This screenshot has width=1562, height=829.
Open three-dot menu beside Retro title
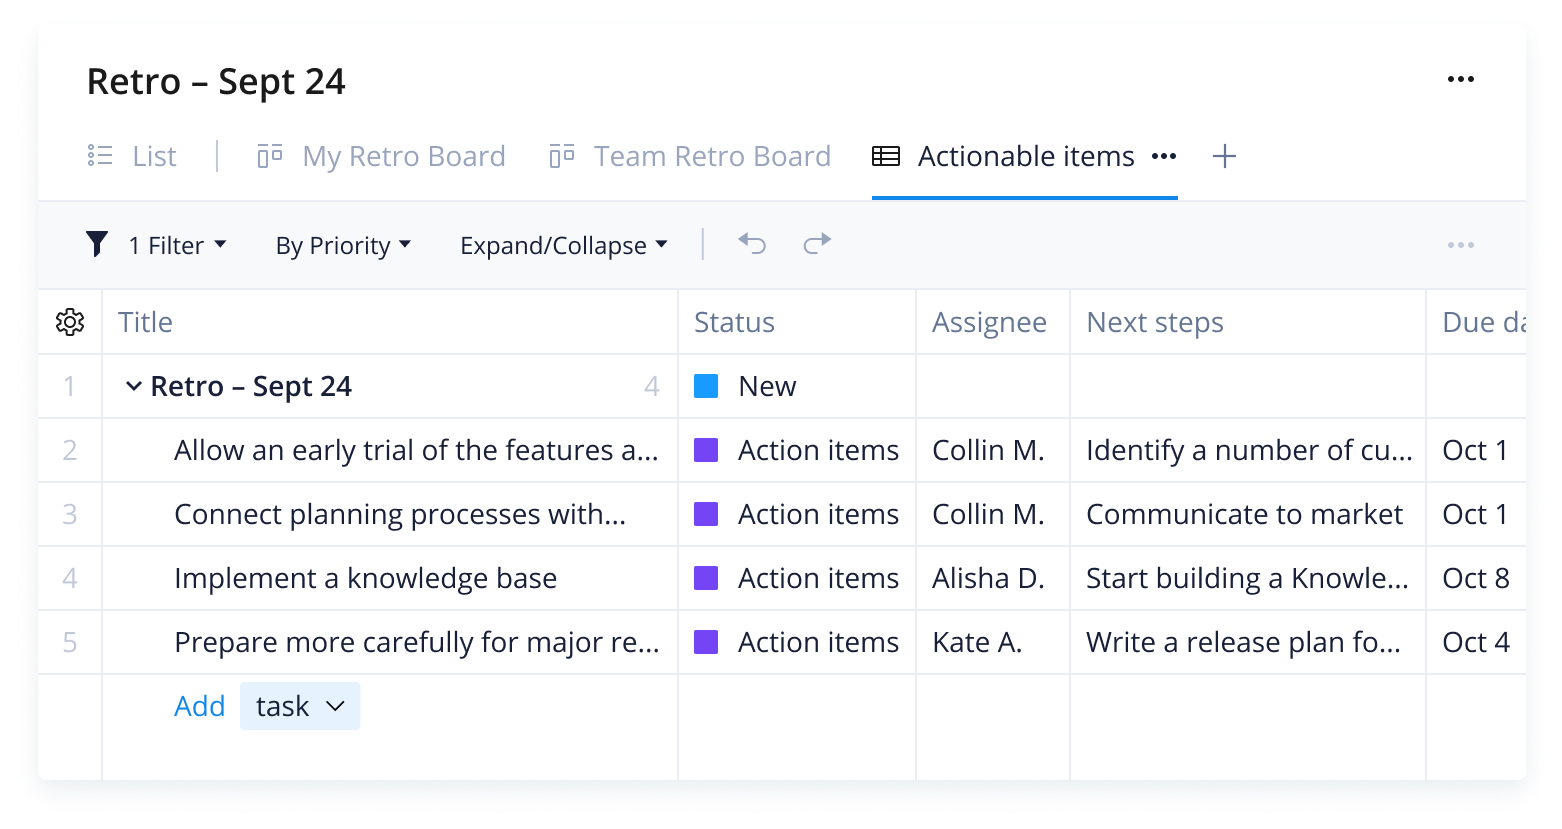pyautogui.click(x=1461, y=80)
